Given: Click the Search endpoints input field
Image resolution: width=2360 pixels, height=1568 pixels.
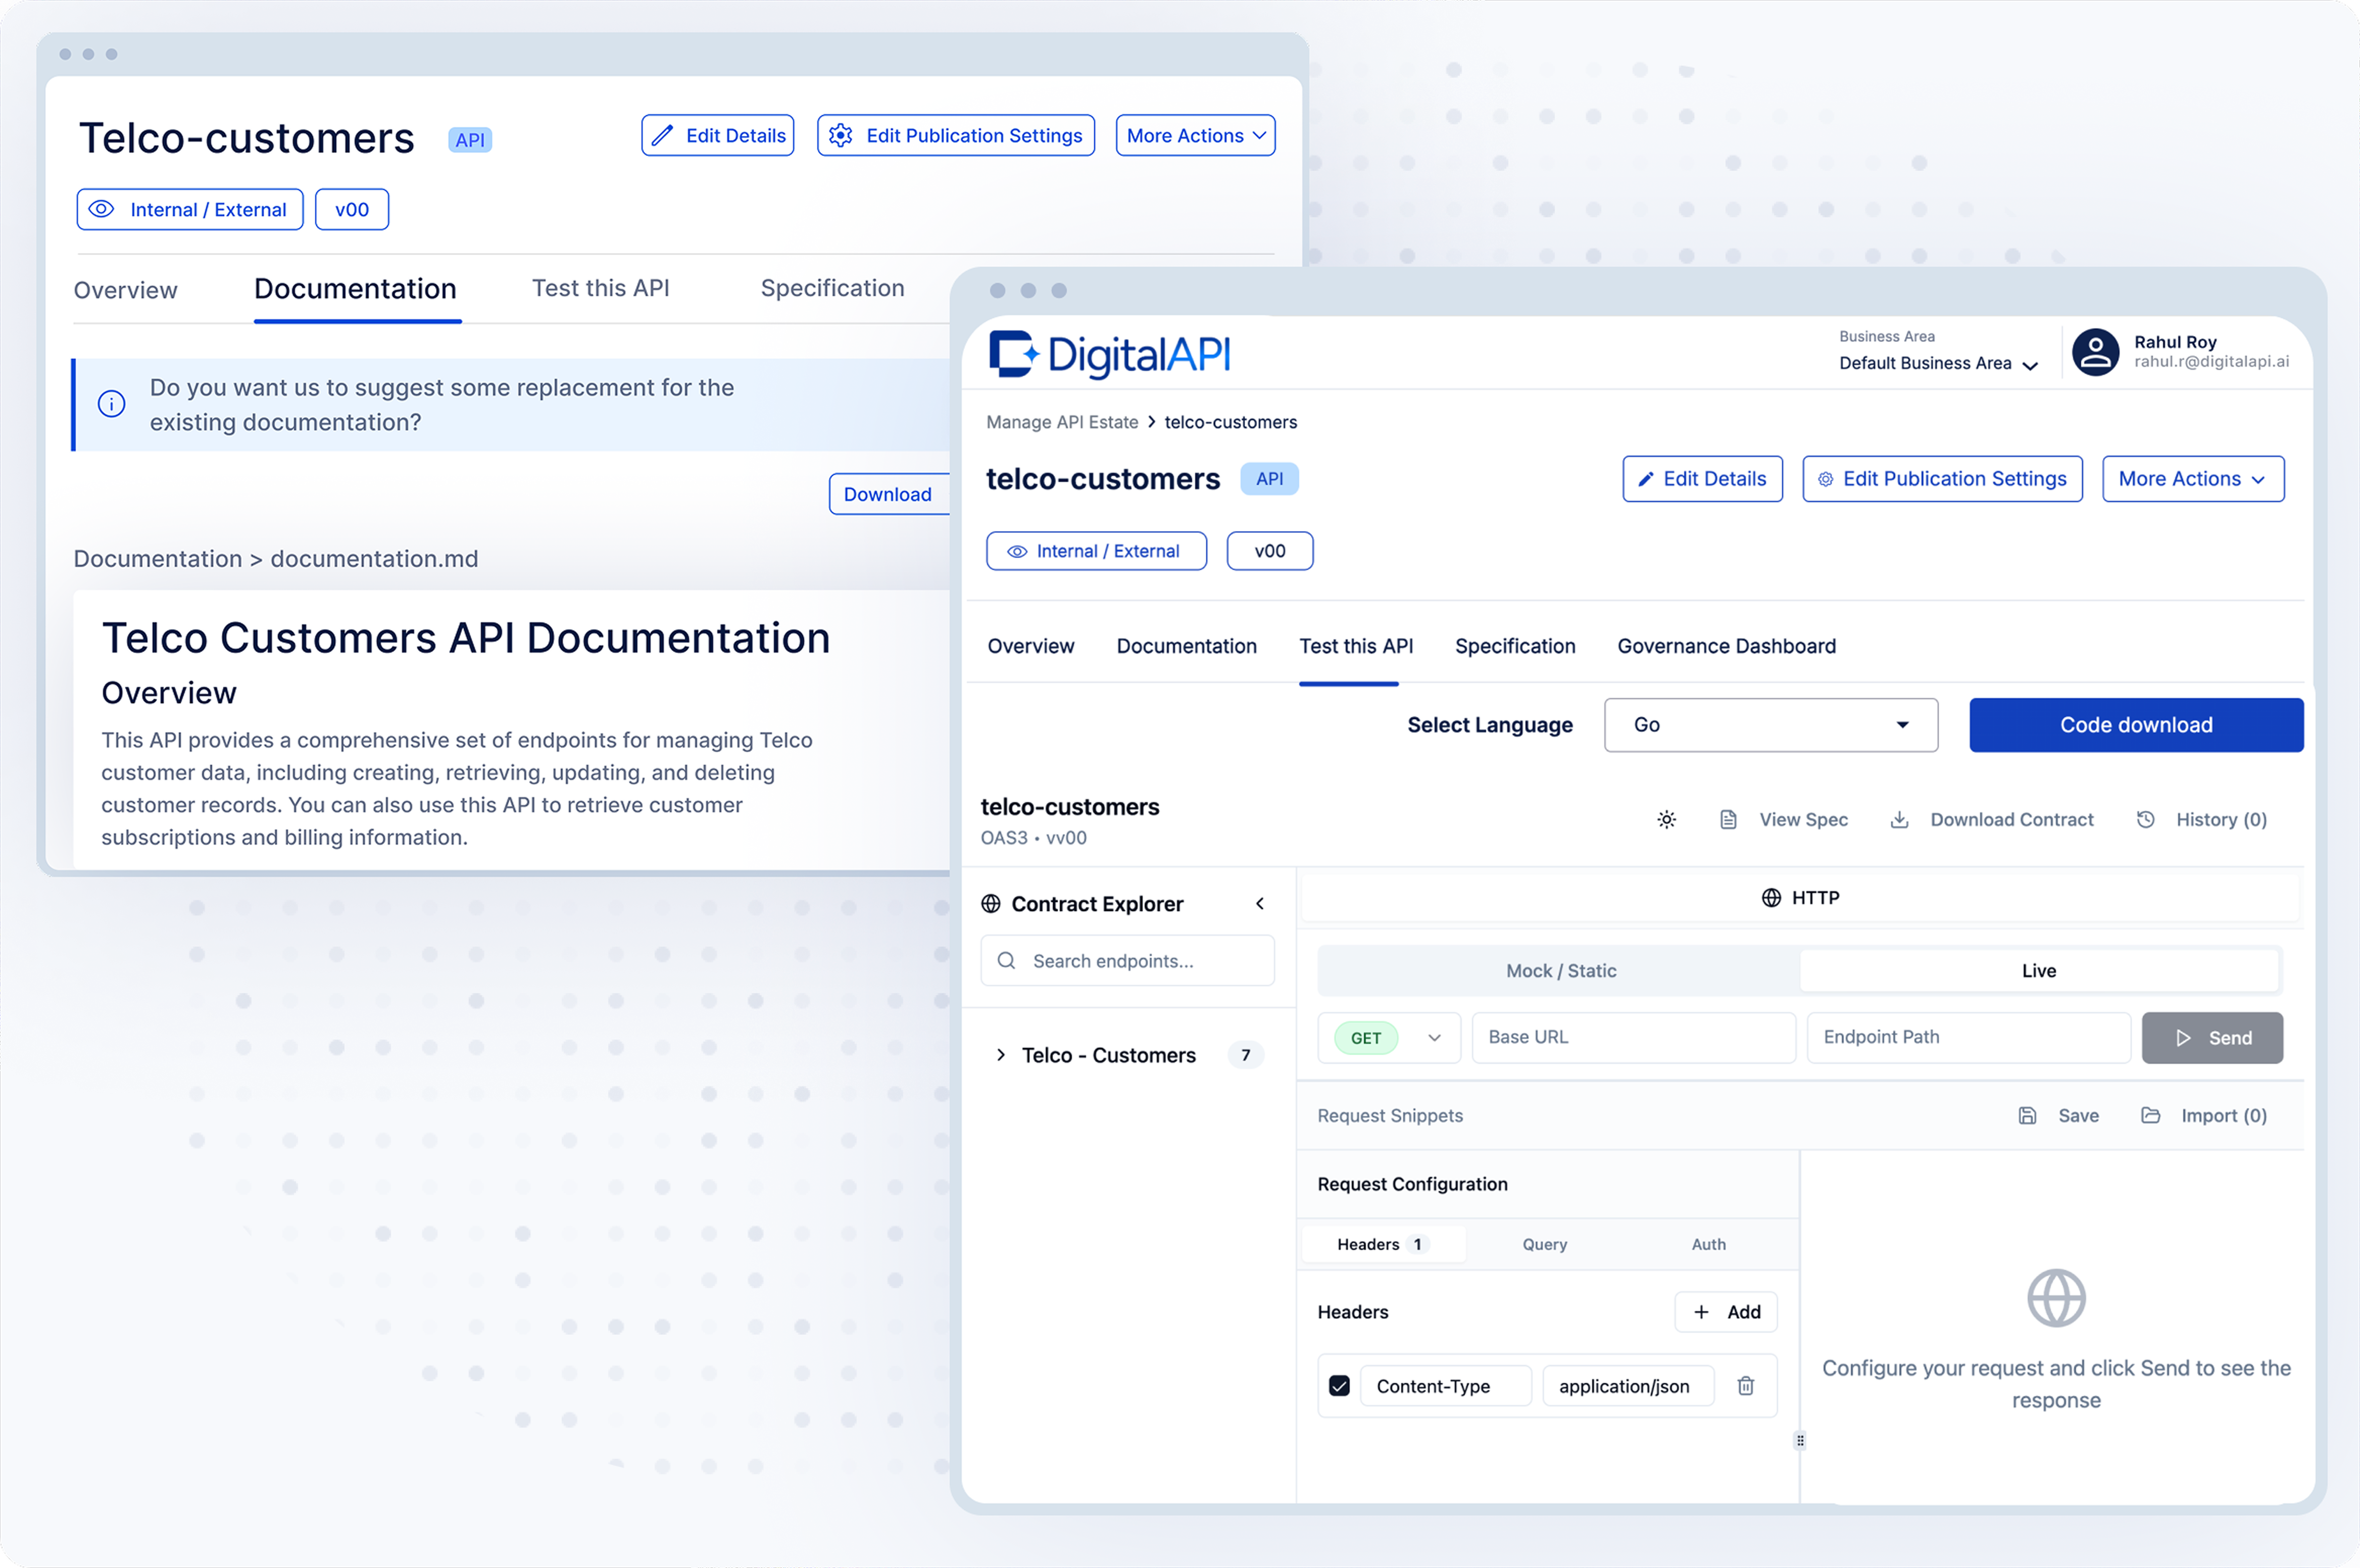Looking at the screenshot, I should [x=1127, y=961].
